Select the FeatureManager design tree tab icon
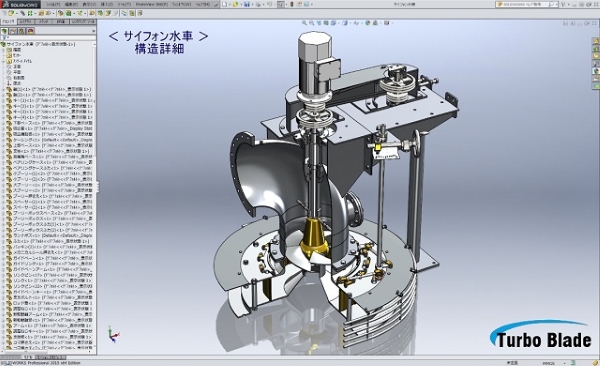 click(x=5, y=31)
